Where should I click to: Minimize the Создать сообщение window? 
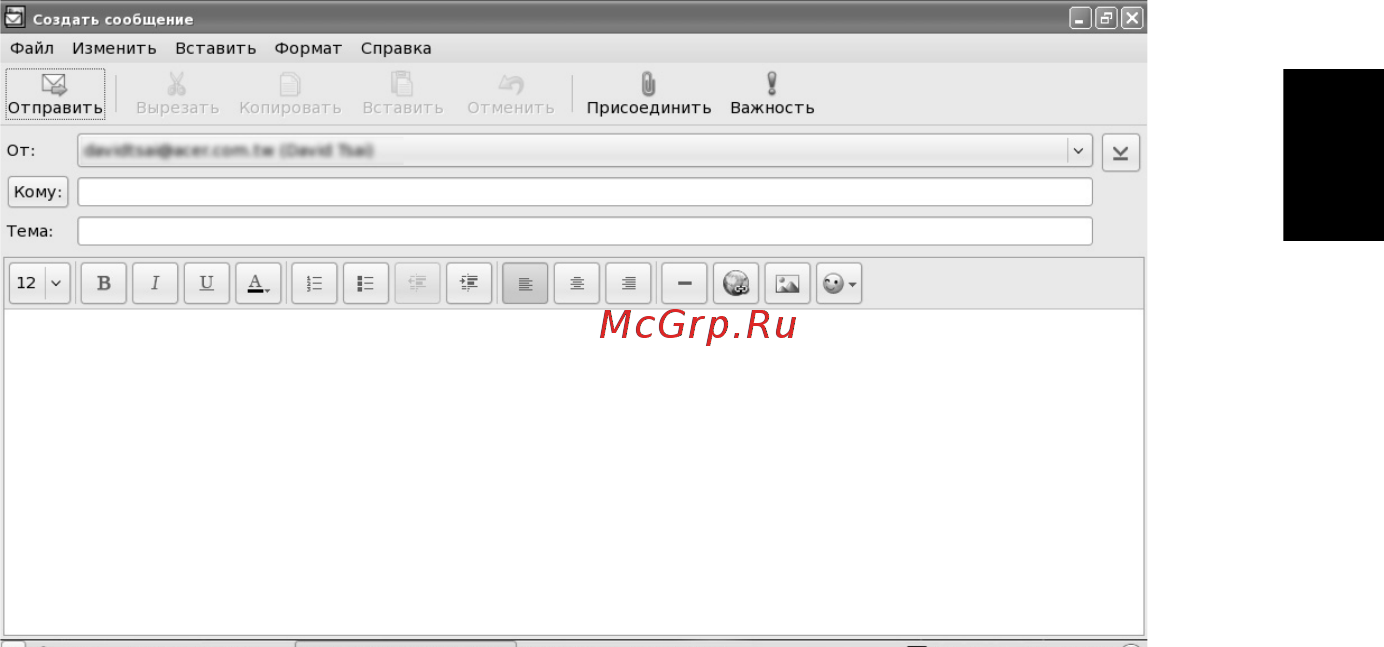[1080, 18]
